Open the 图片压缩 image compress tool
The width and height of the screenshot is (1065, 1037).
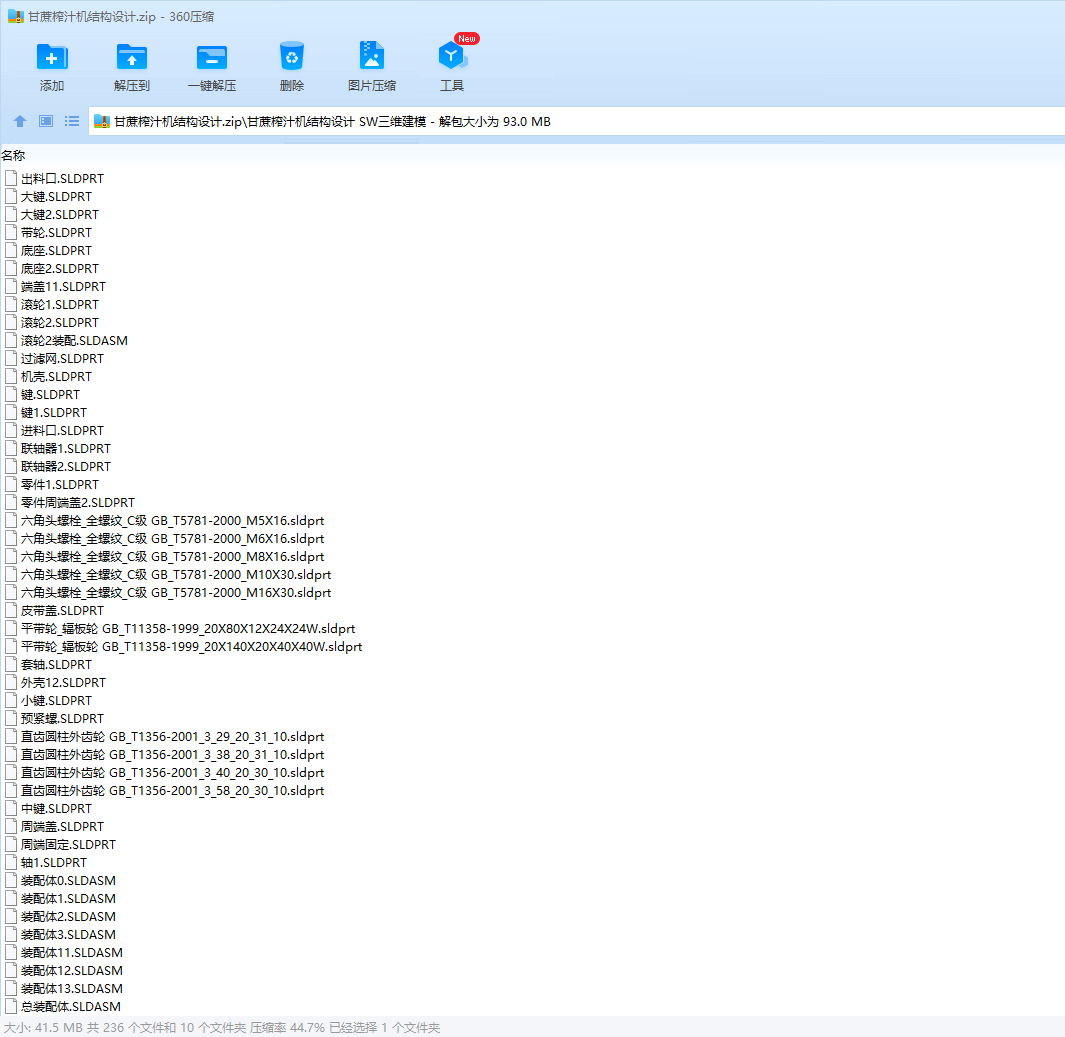tap(372, 57)
